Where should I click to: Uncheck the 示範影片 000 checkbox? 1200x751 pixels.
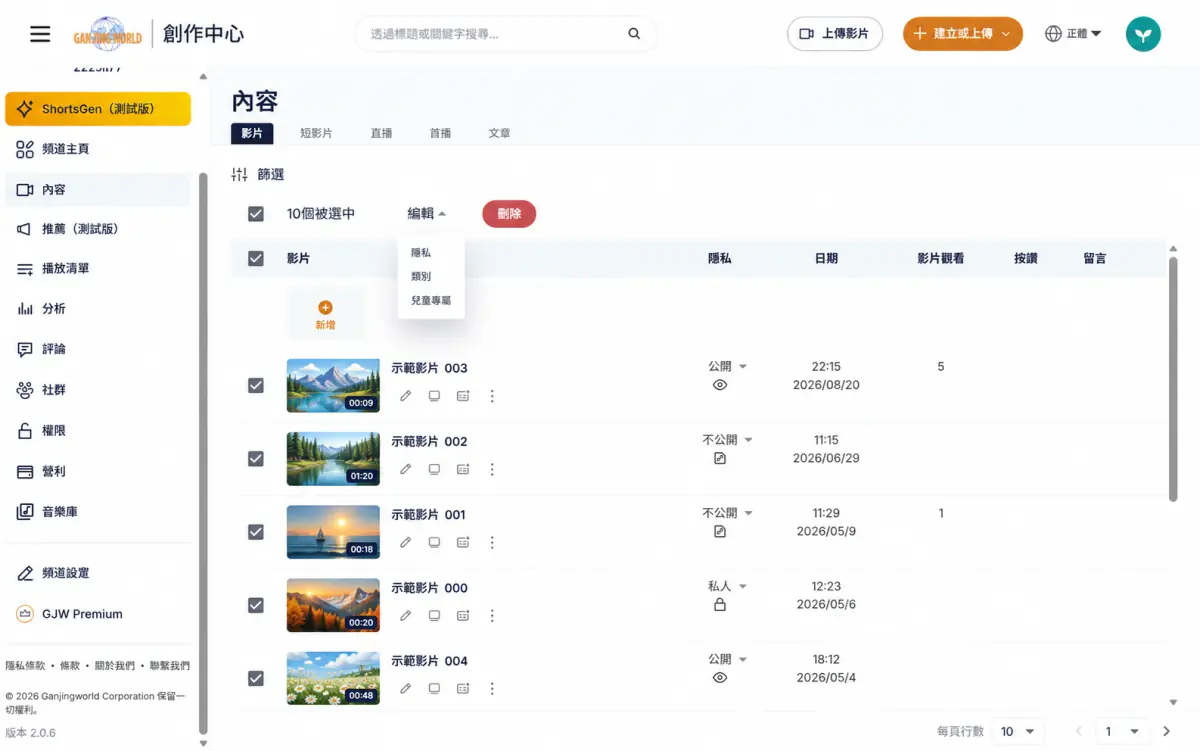click(256, 605)
